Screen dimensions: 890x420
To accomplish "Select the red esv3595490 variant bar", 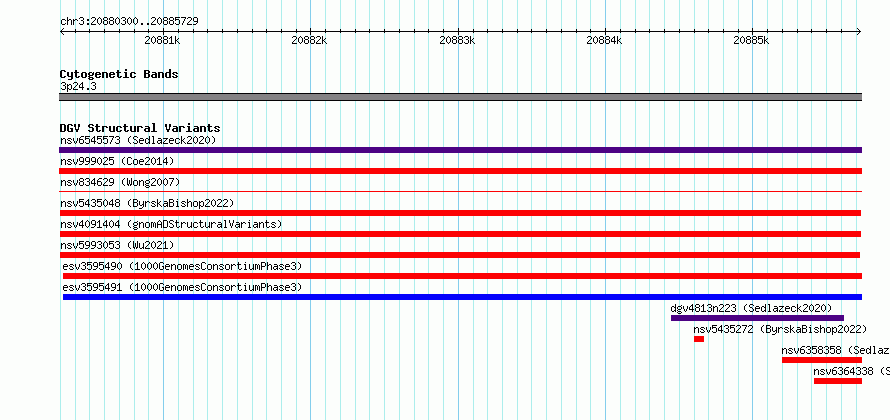I will (x=462, y=276).
